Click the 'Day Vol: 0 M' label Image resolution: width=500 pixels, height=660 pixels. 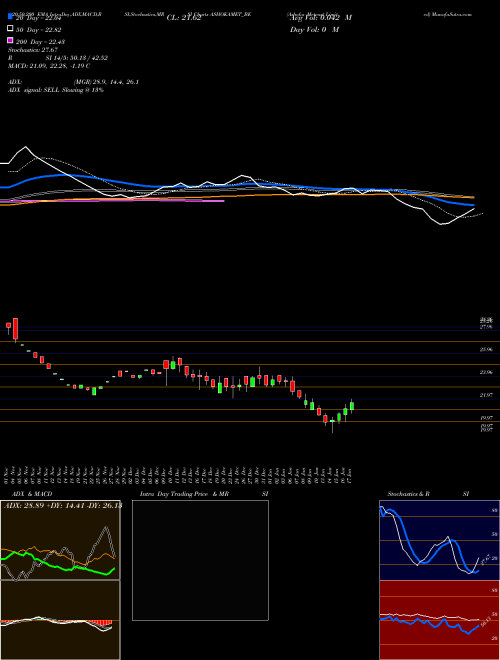pyautogui.click(x=314, y=29)
